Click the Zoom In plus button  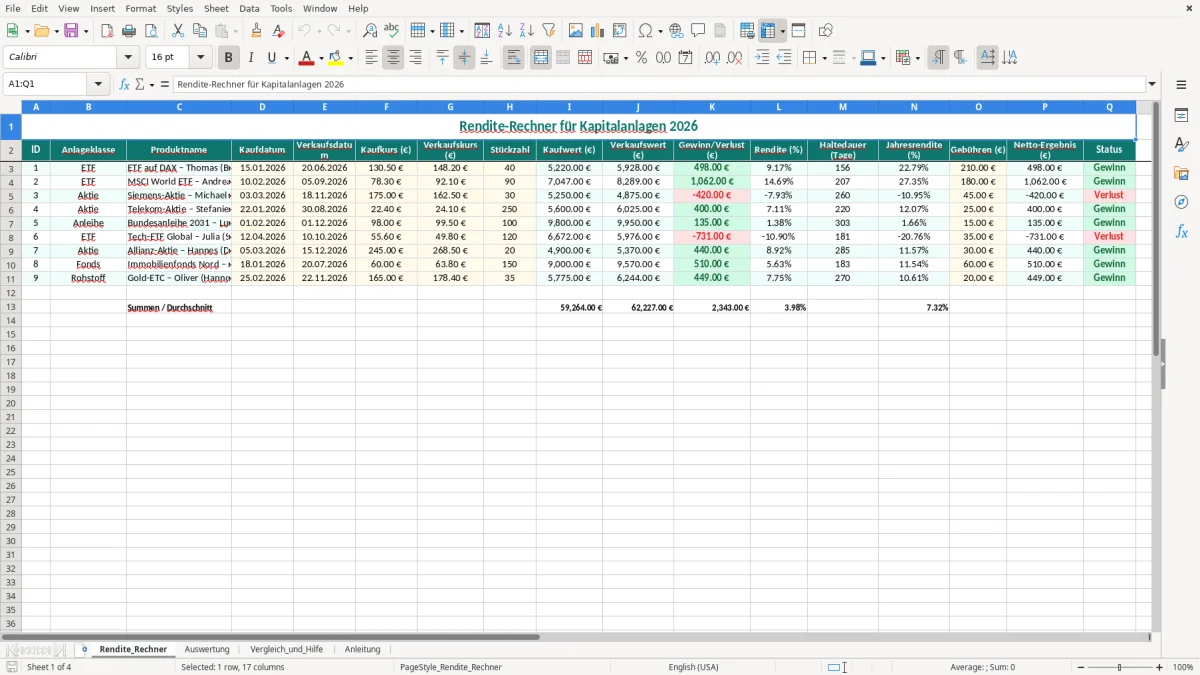(x=1160, y=667)
